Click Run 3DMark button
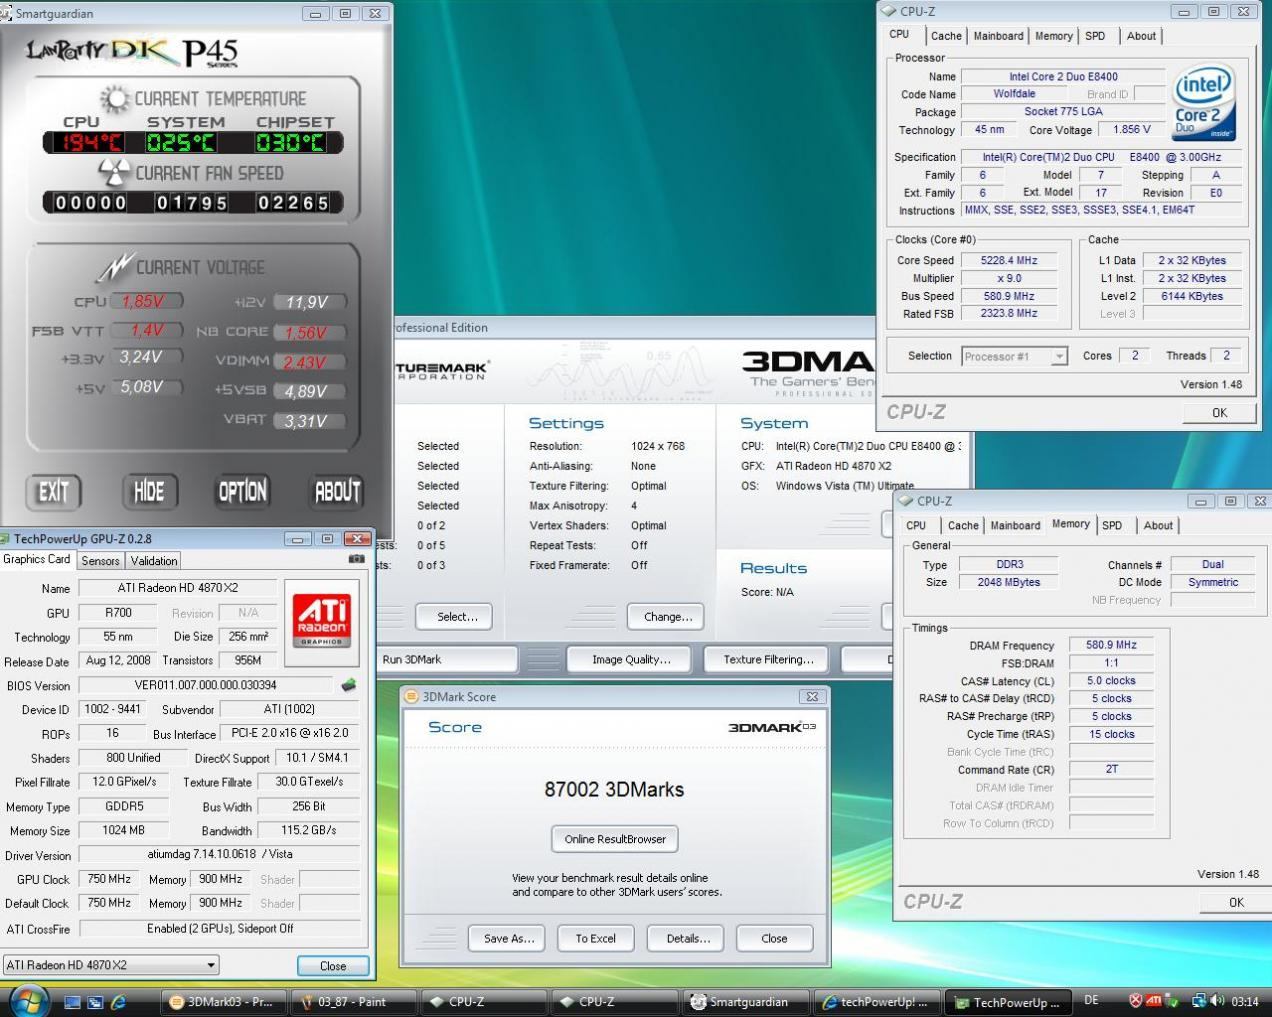This screenshot has height=1017, width=1272. pyautogui.click(x=446, y=659)
